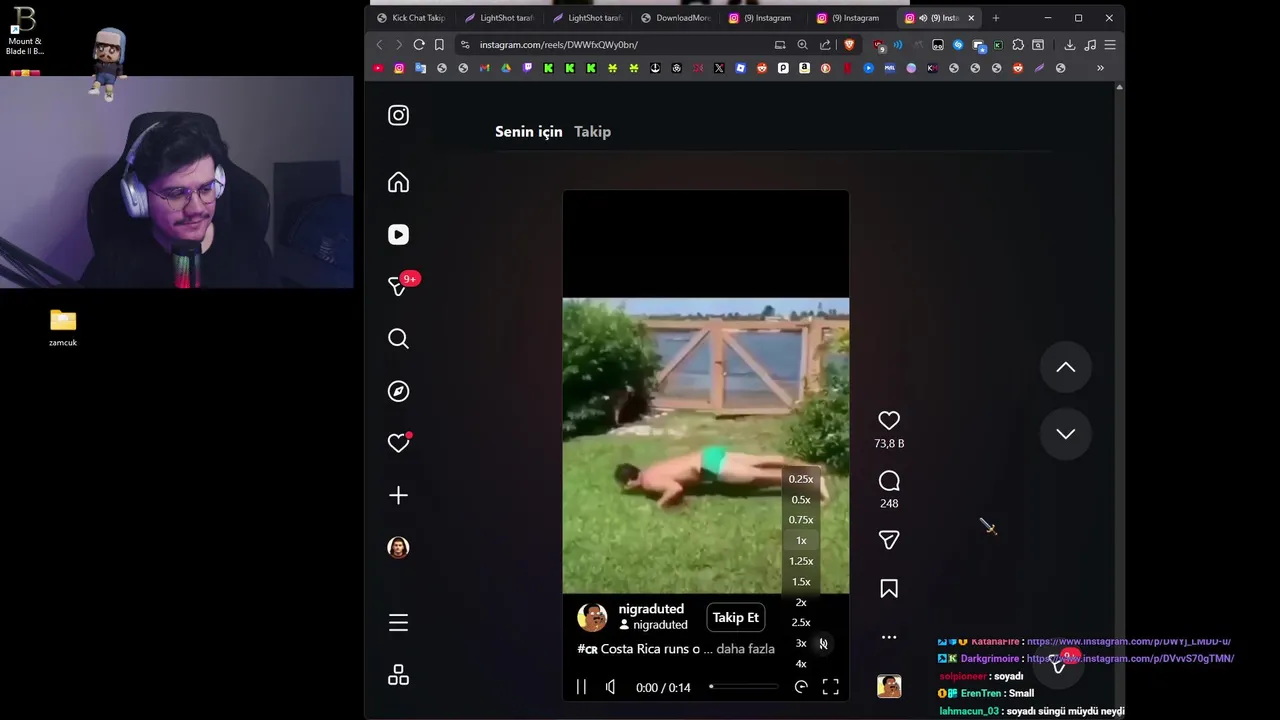This screenshot has width=1280, height=720.
Task: Open browser downloads icon
Action: (1069, 45)
